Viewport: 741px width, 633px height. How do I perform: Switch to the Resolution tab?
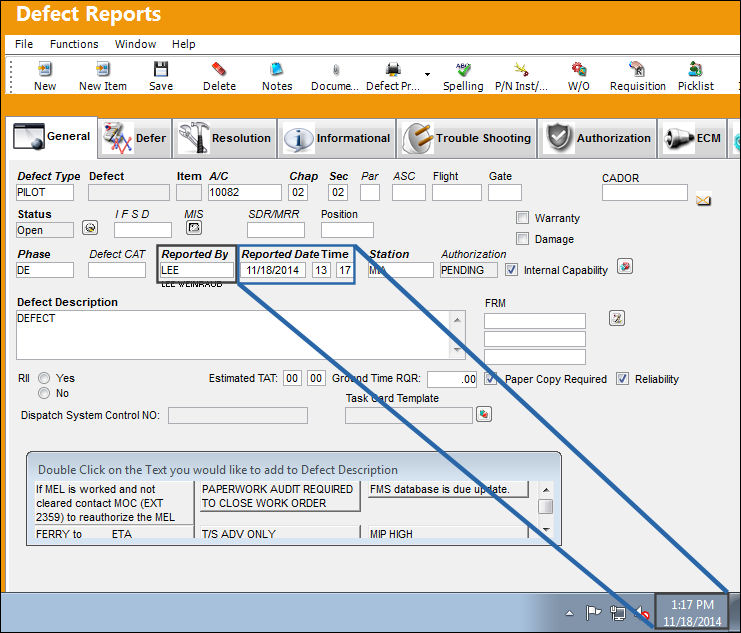point(225,138)
